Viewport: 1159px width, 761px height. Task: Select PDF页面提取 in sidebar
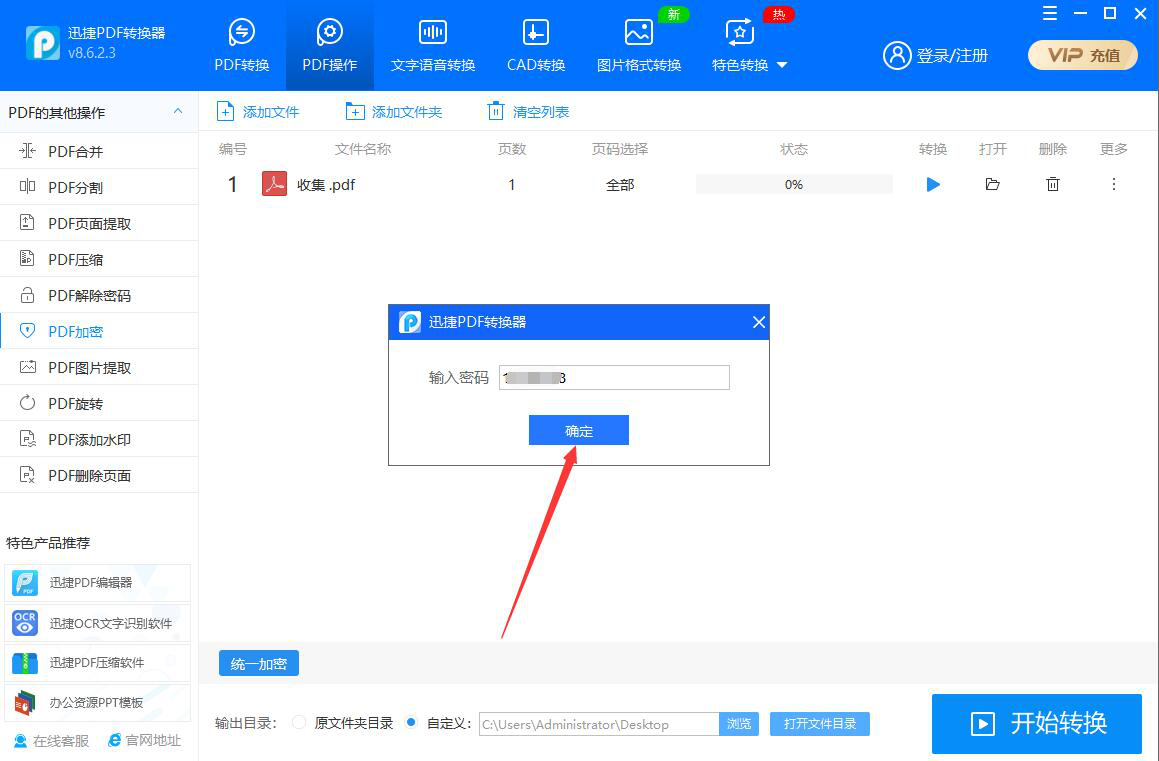(99, 223)
